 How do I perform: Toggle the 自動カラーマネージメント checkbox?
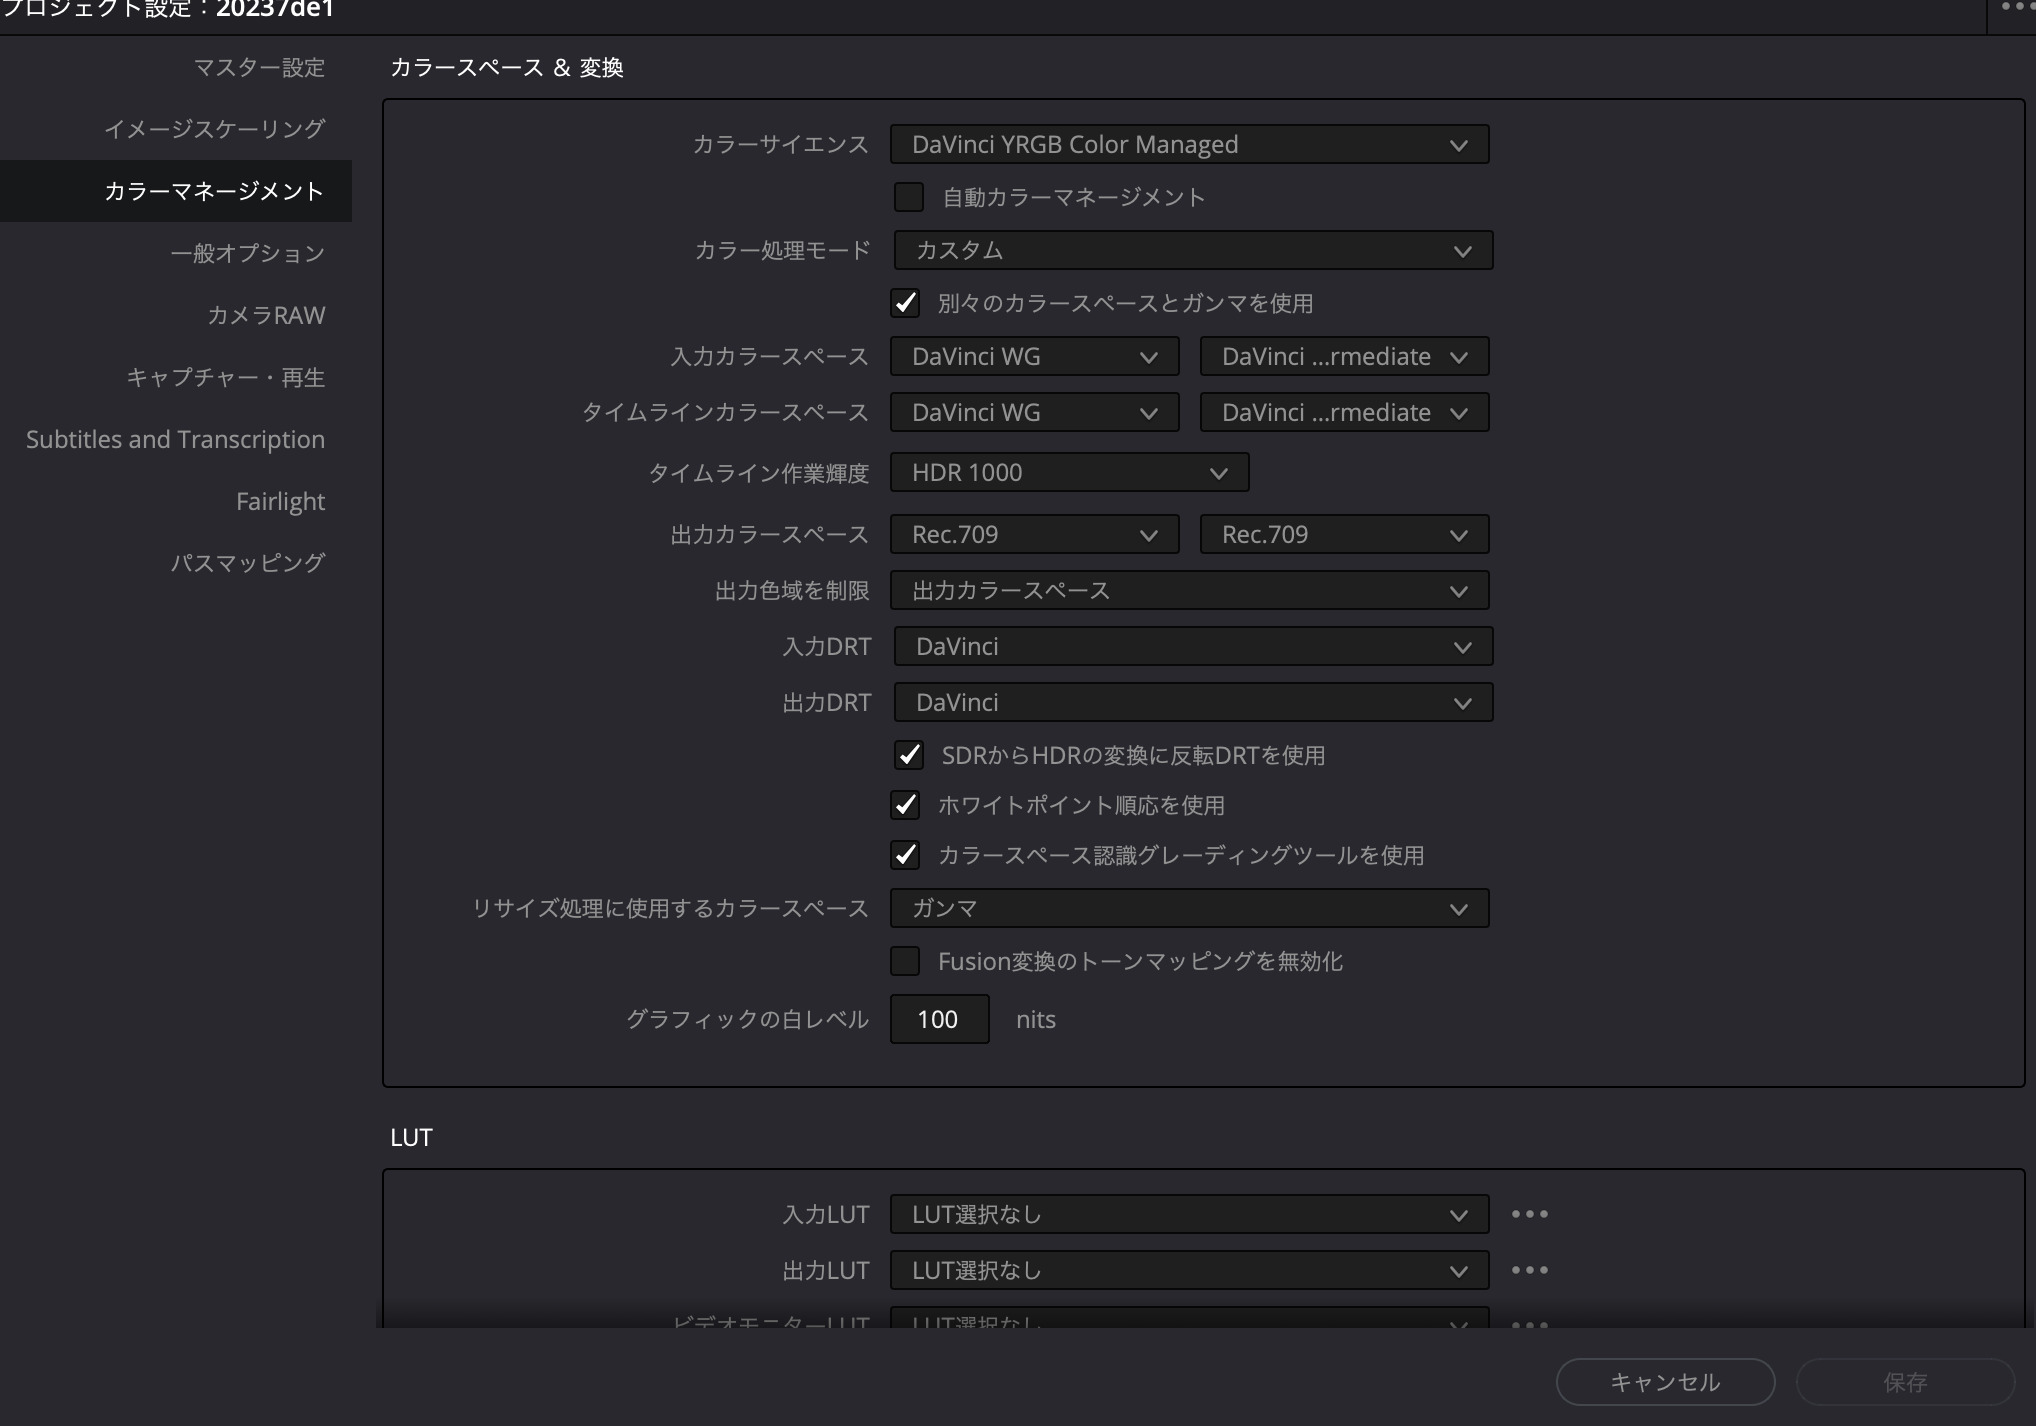pyautogui.click(x=909, y=197)
